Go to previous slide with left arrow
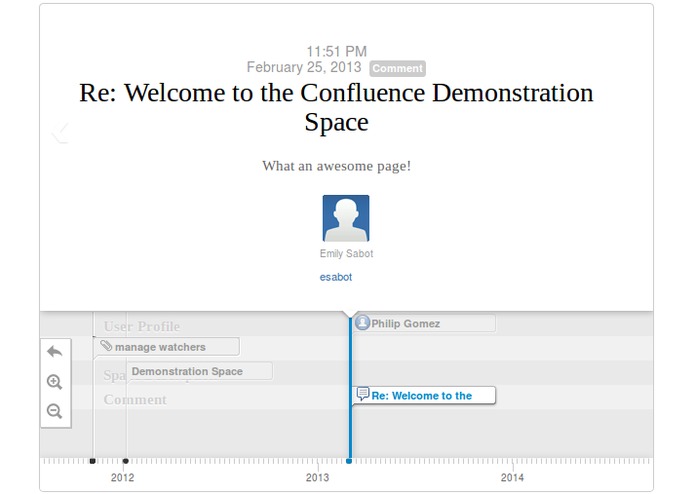The image size is (695, 494). [60, 133]
